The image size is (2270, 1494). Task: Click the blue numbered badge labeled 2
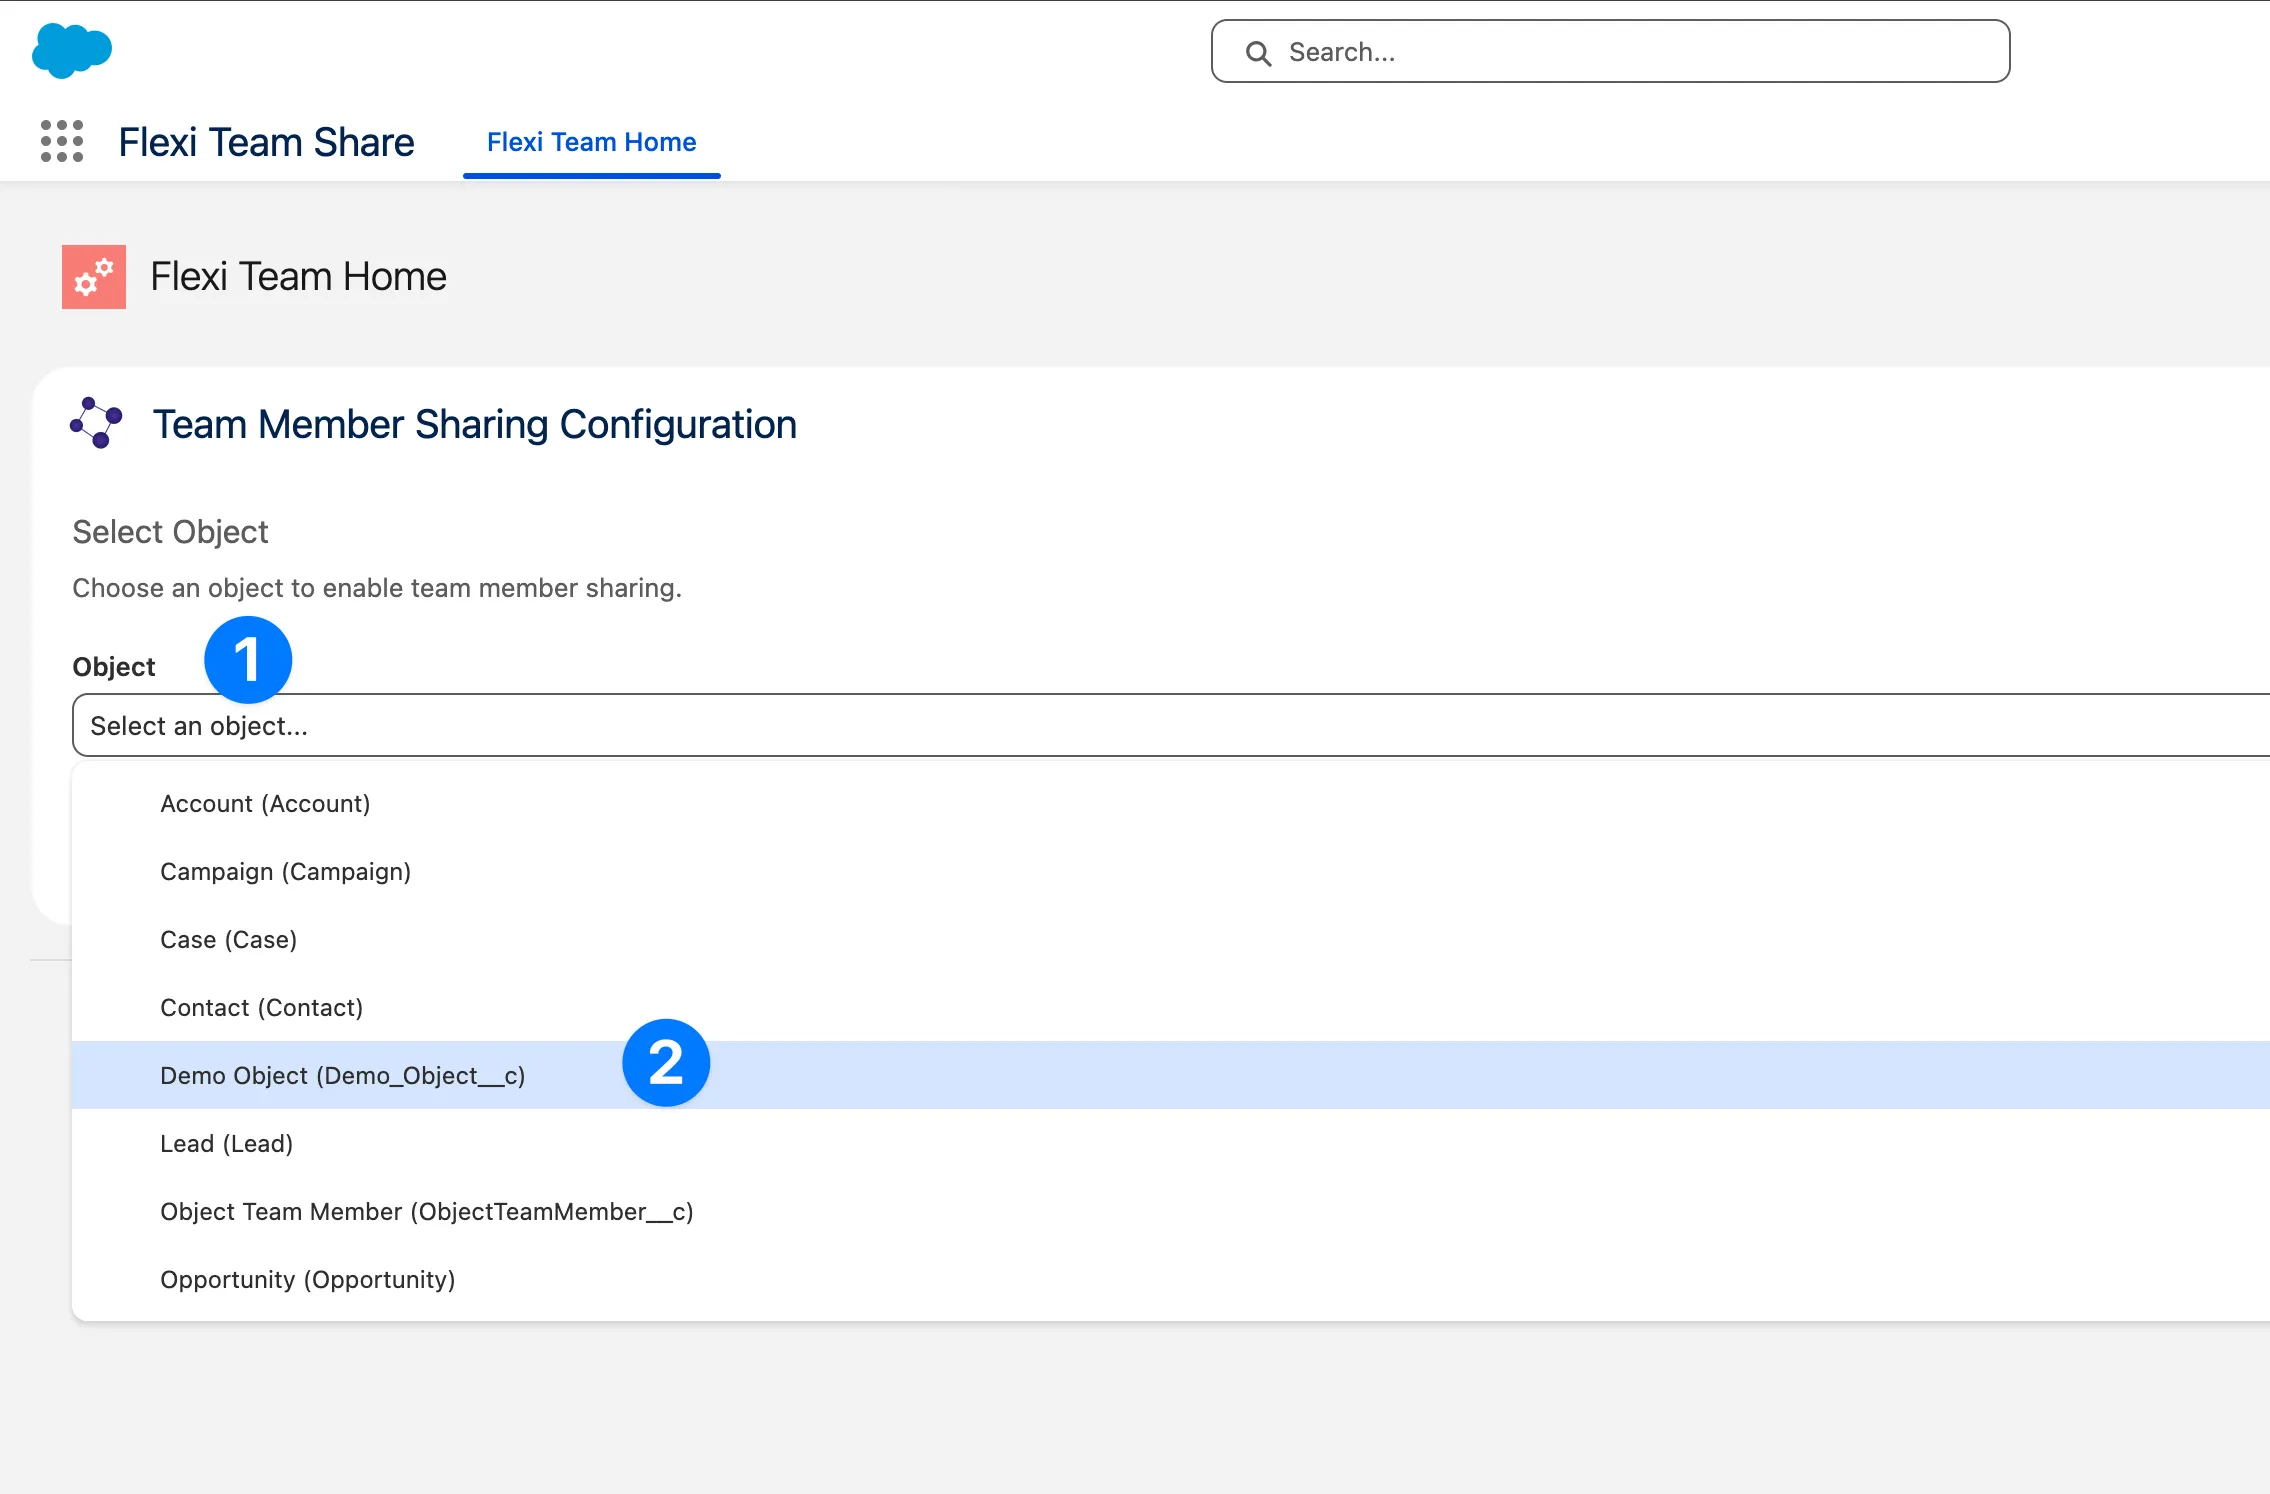(667, 1063)
